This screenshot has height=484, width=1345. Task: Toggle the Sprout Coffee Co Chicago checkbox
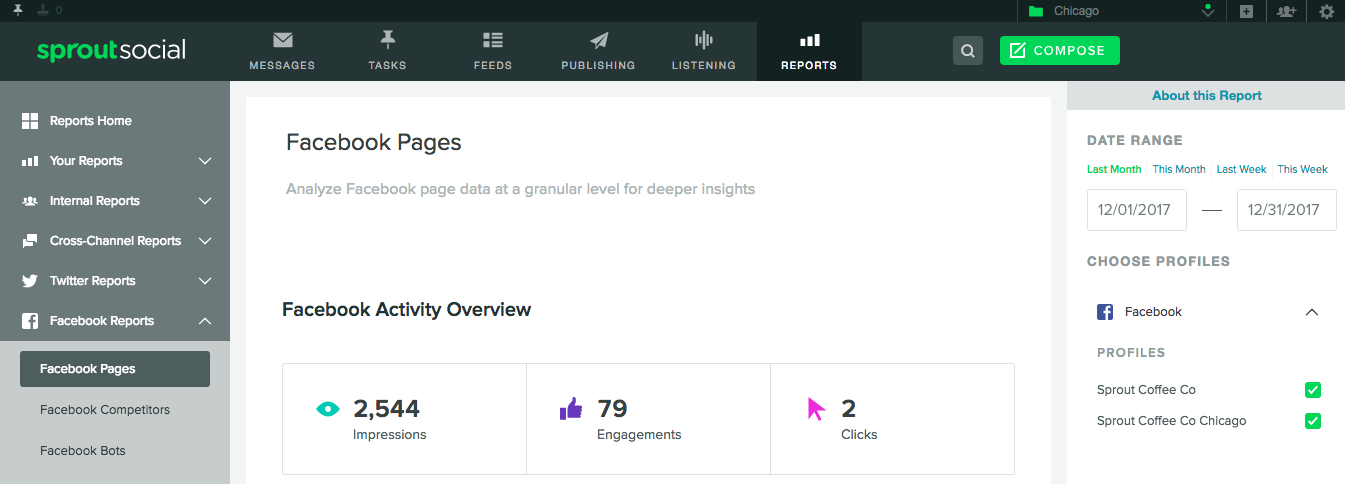[x=1313, y=421]
